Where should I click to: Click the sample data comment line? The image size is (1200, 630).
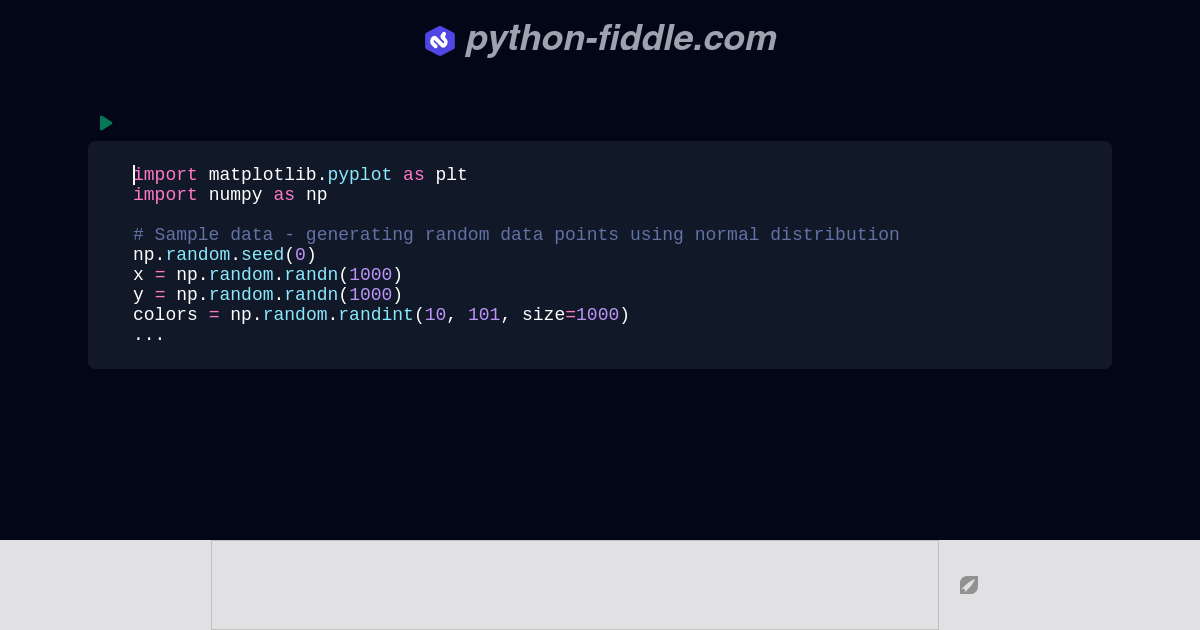[516, 235]
